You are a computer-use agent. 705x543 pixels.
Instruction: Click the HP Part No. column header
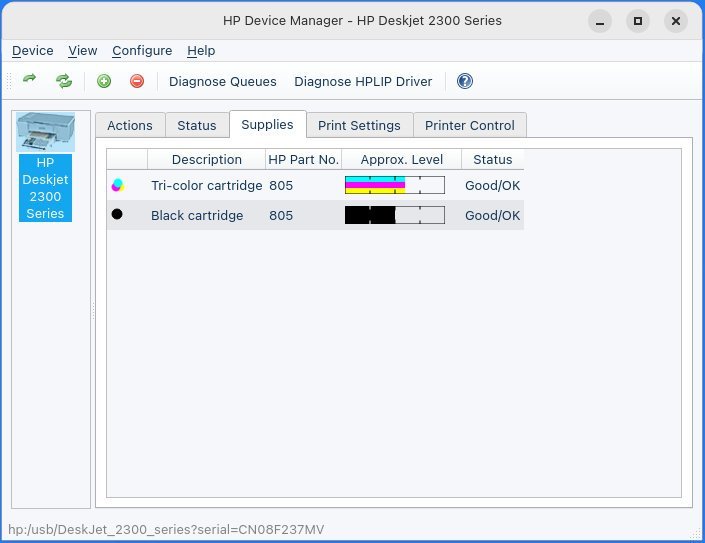[303, 160]
